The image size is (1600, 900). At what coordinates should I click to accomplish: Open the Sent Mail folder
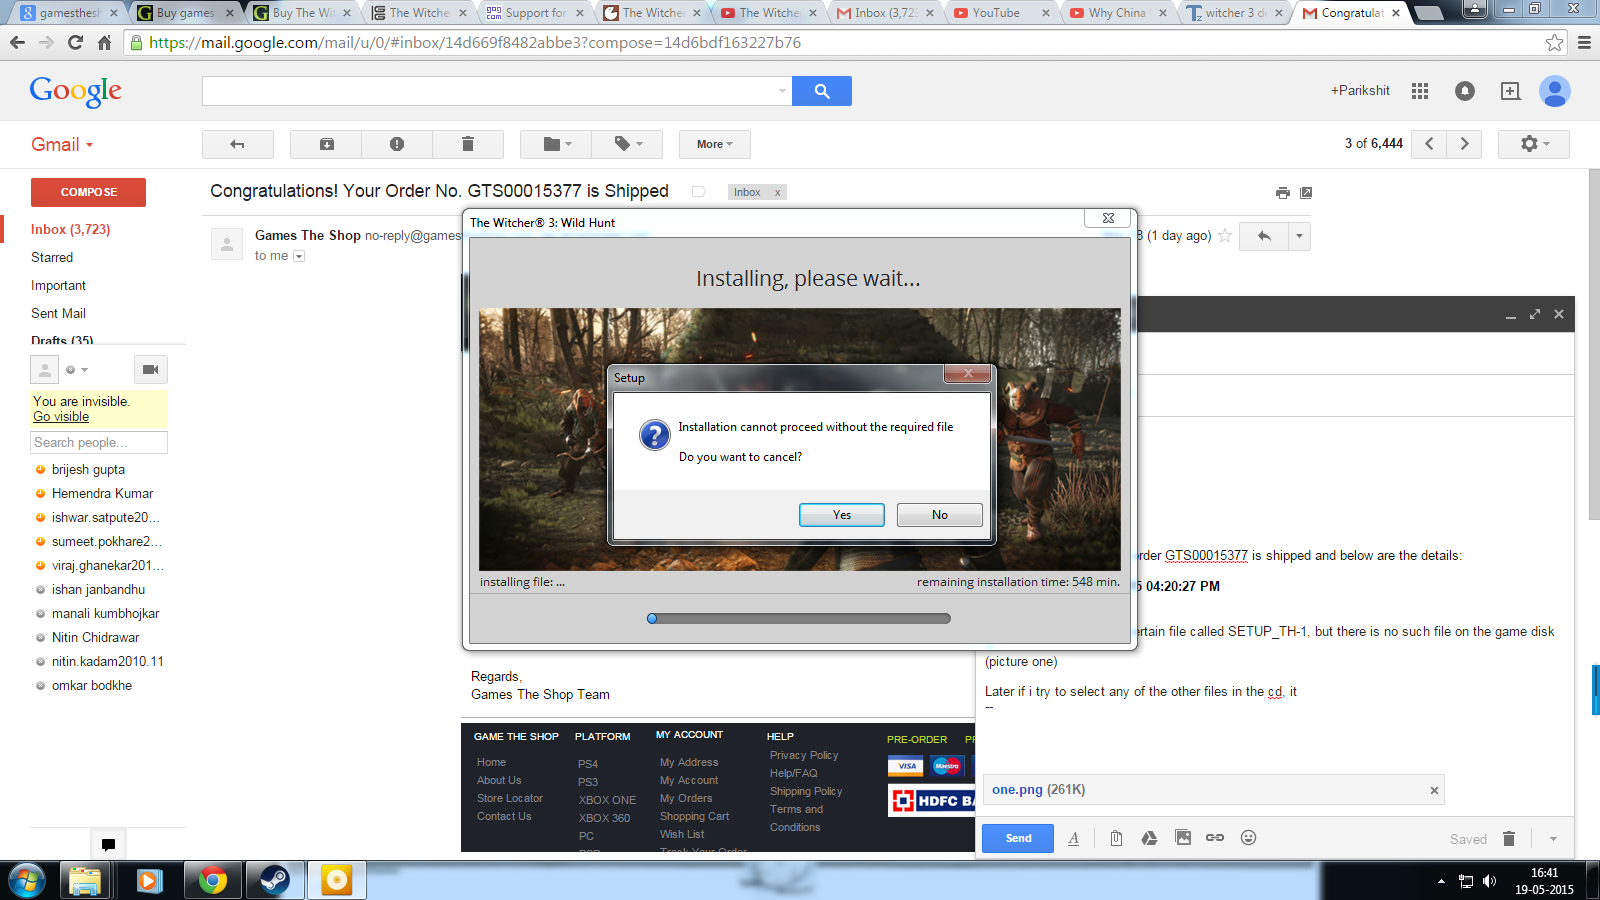pyautogui.click(x=58, y=313)
